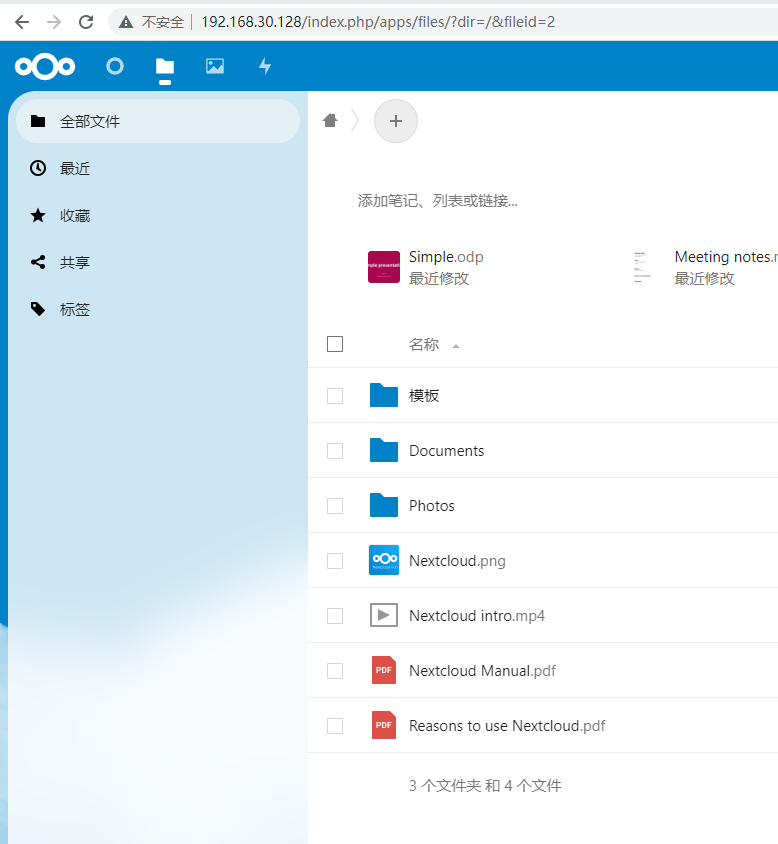Open recent file Meeting notes

point(726,257)
